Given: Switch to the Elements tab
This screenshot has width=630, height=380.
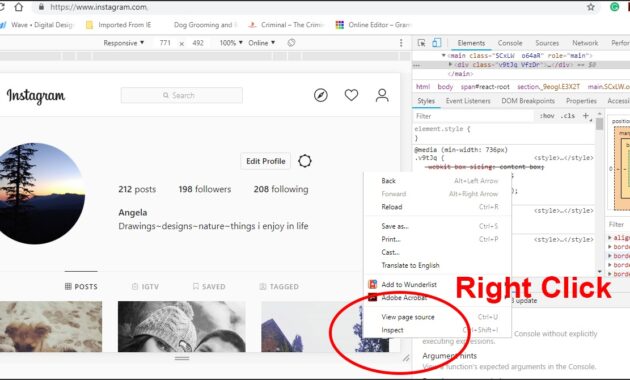Looking at the screenshot, I should click(x=471, y=43).
